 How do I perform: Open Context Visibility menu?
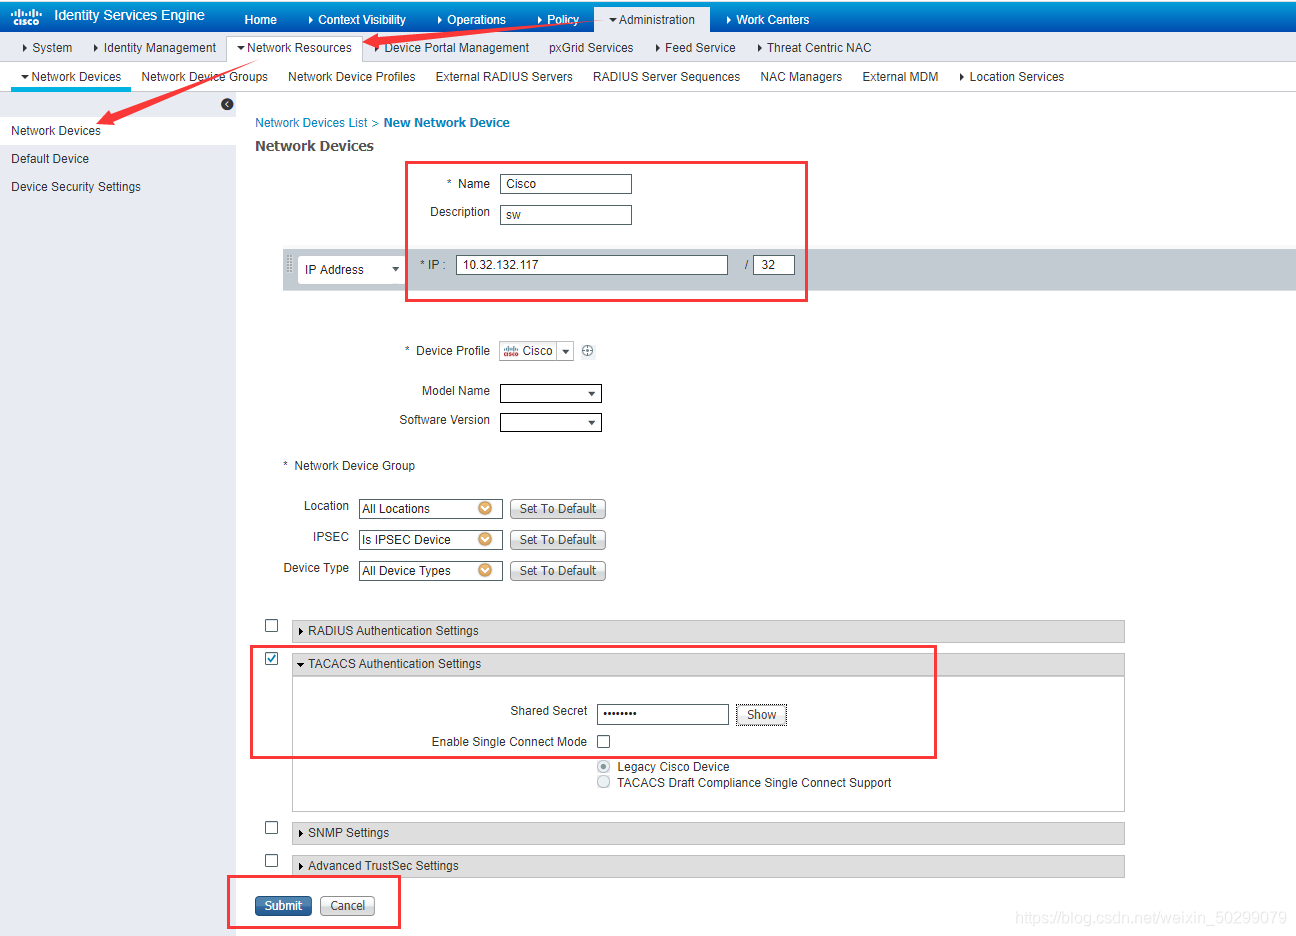tap(356, 20)
